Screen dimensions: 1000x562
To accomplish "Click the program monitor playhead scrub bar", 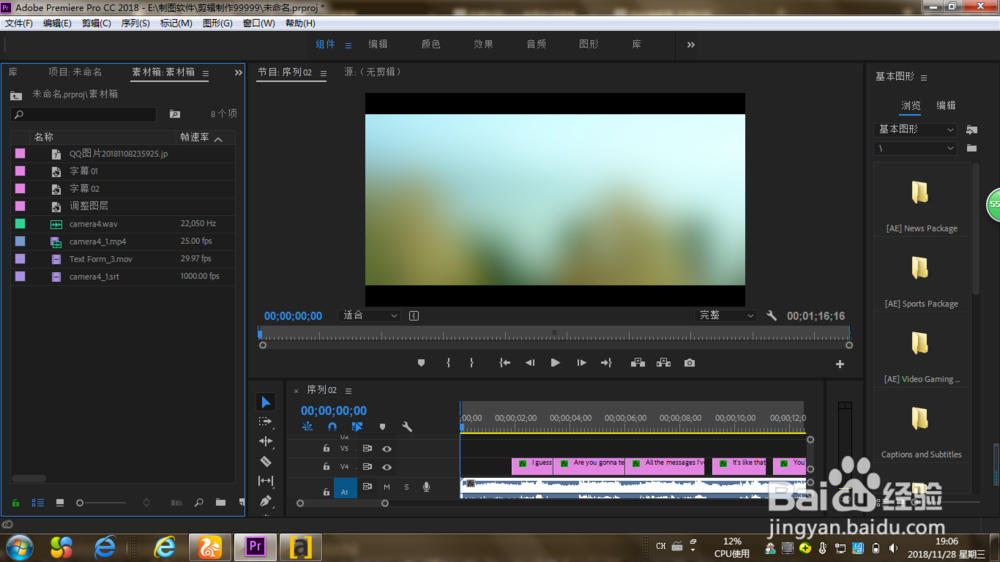I will 555,334.
